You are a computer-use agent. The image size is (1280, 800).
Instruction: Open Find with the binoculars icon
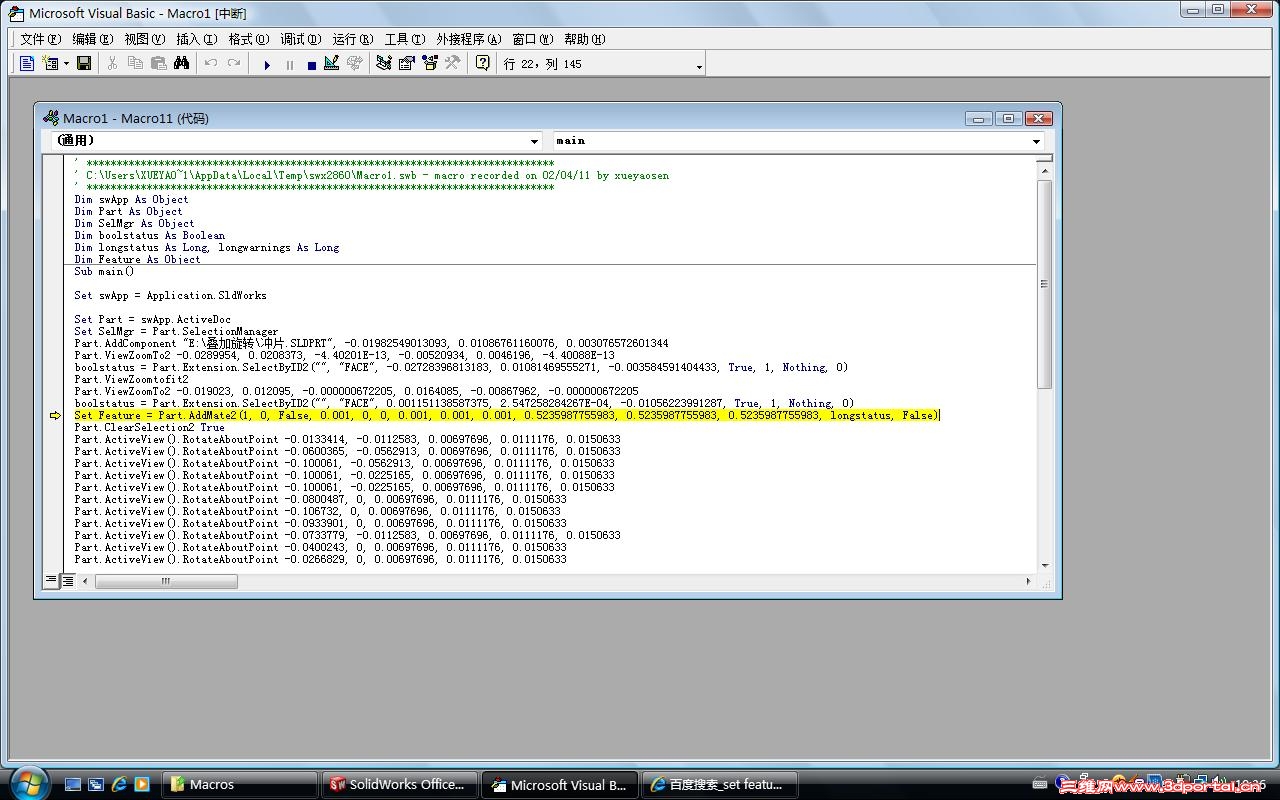click(181, 63)
